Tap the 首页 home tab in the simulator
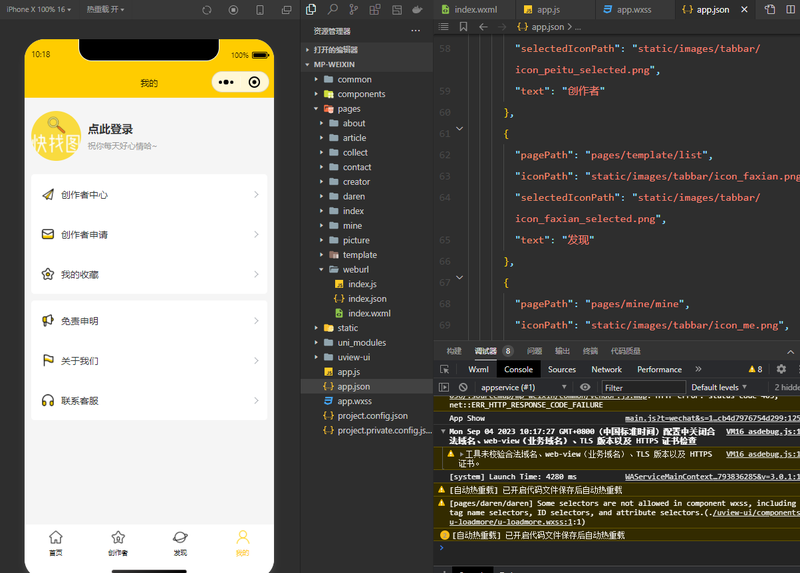Viewport: 800px width, 573px height. [56, 543]
